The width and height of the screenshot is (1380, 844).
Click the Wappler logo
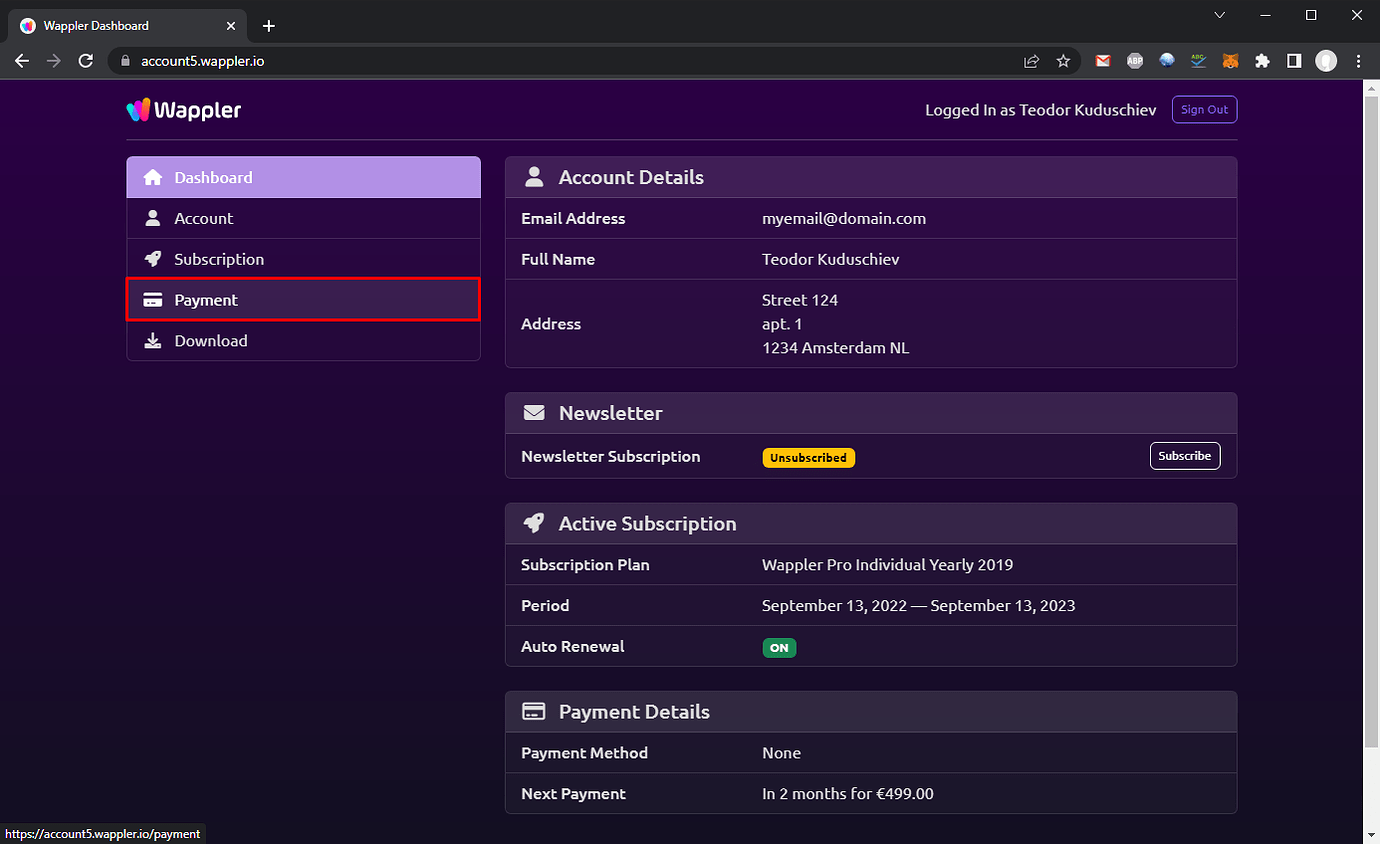point(183,110)
